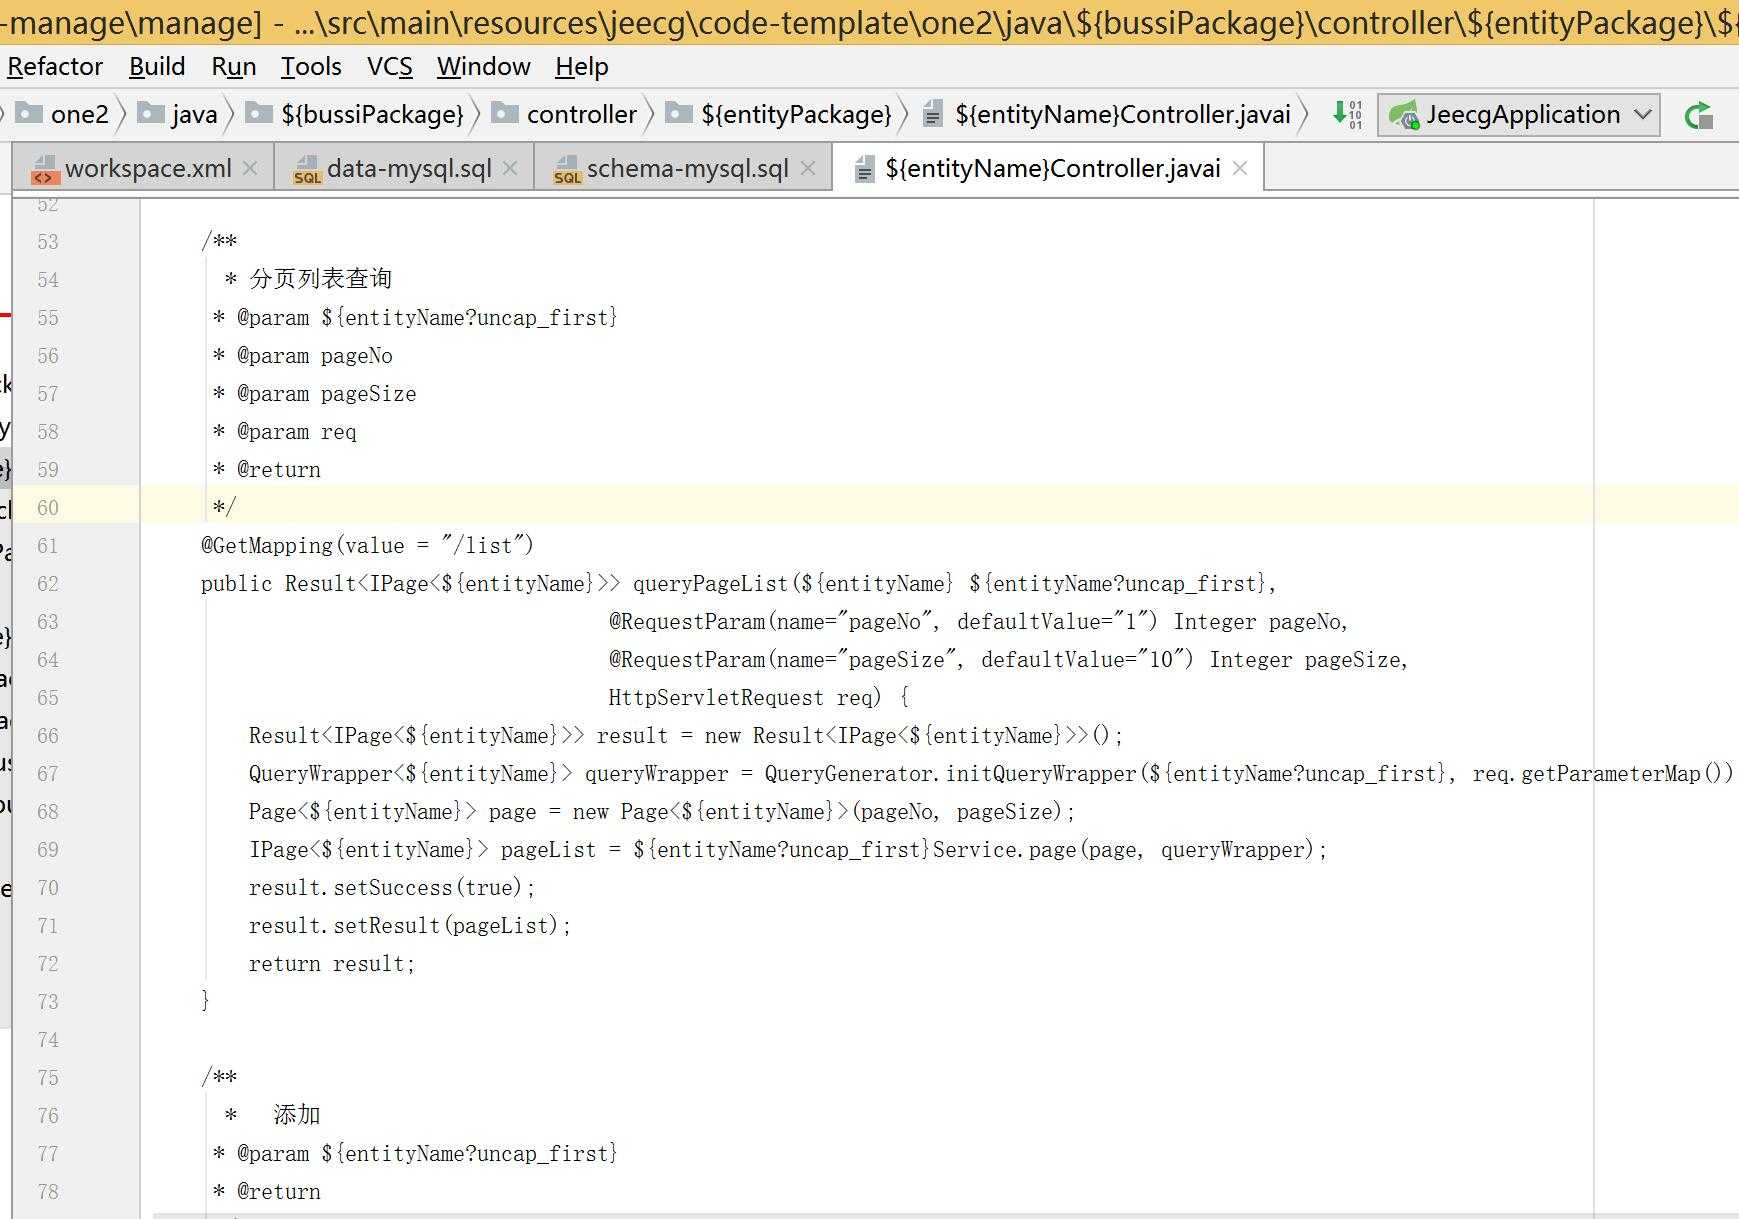Close the data-mysql.sql tab
This screenshot has height=1219, width=1739.
tap(510, 168)
